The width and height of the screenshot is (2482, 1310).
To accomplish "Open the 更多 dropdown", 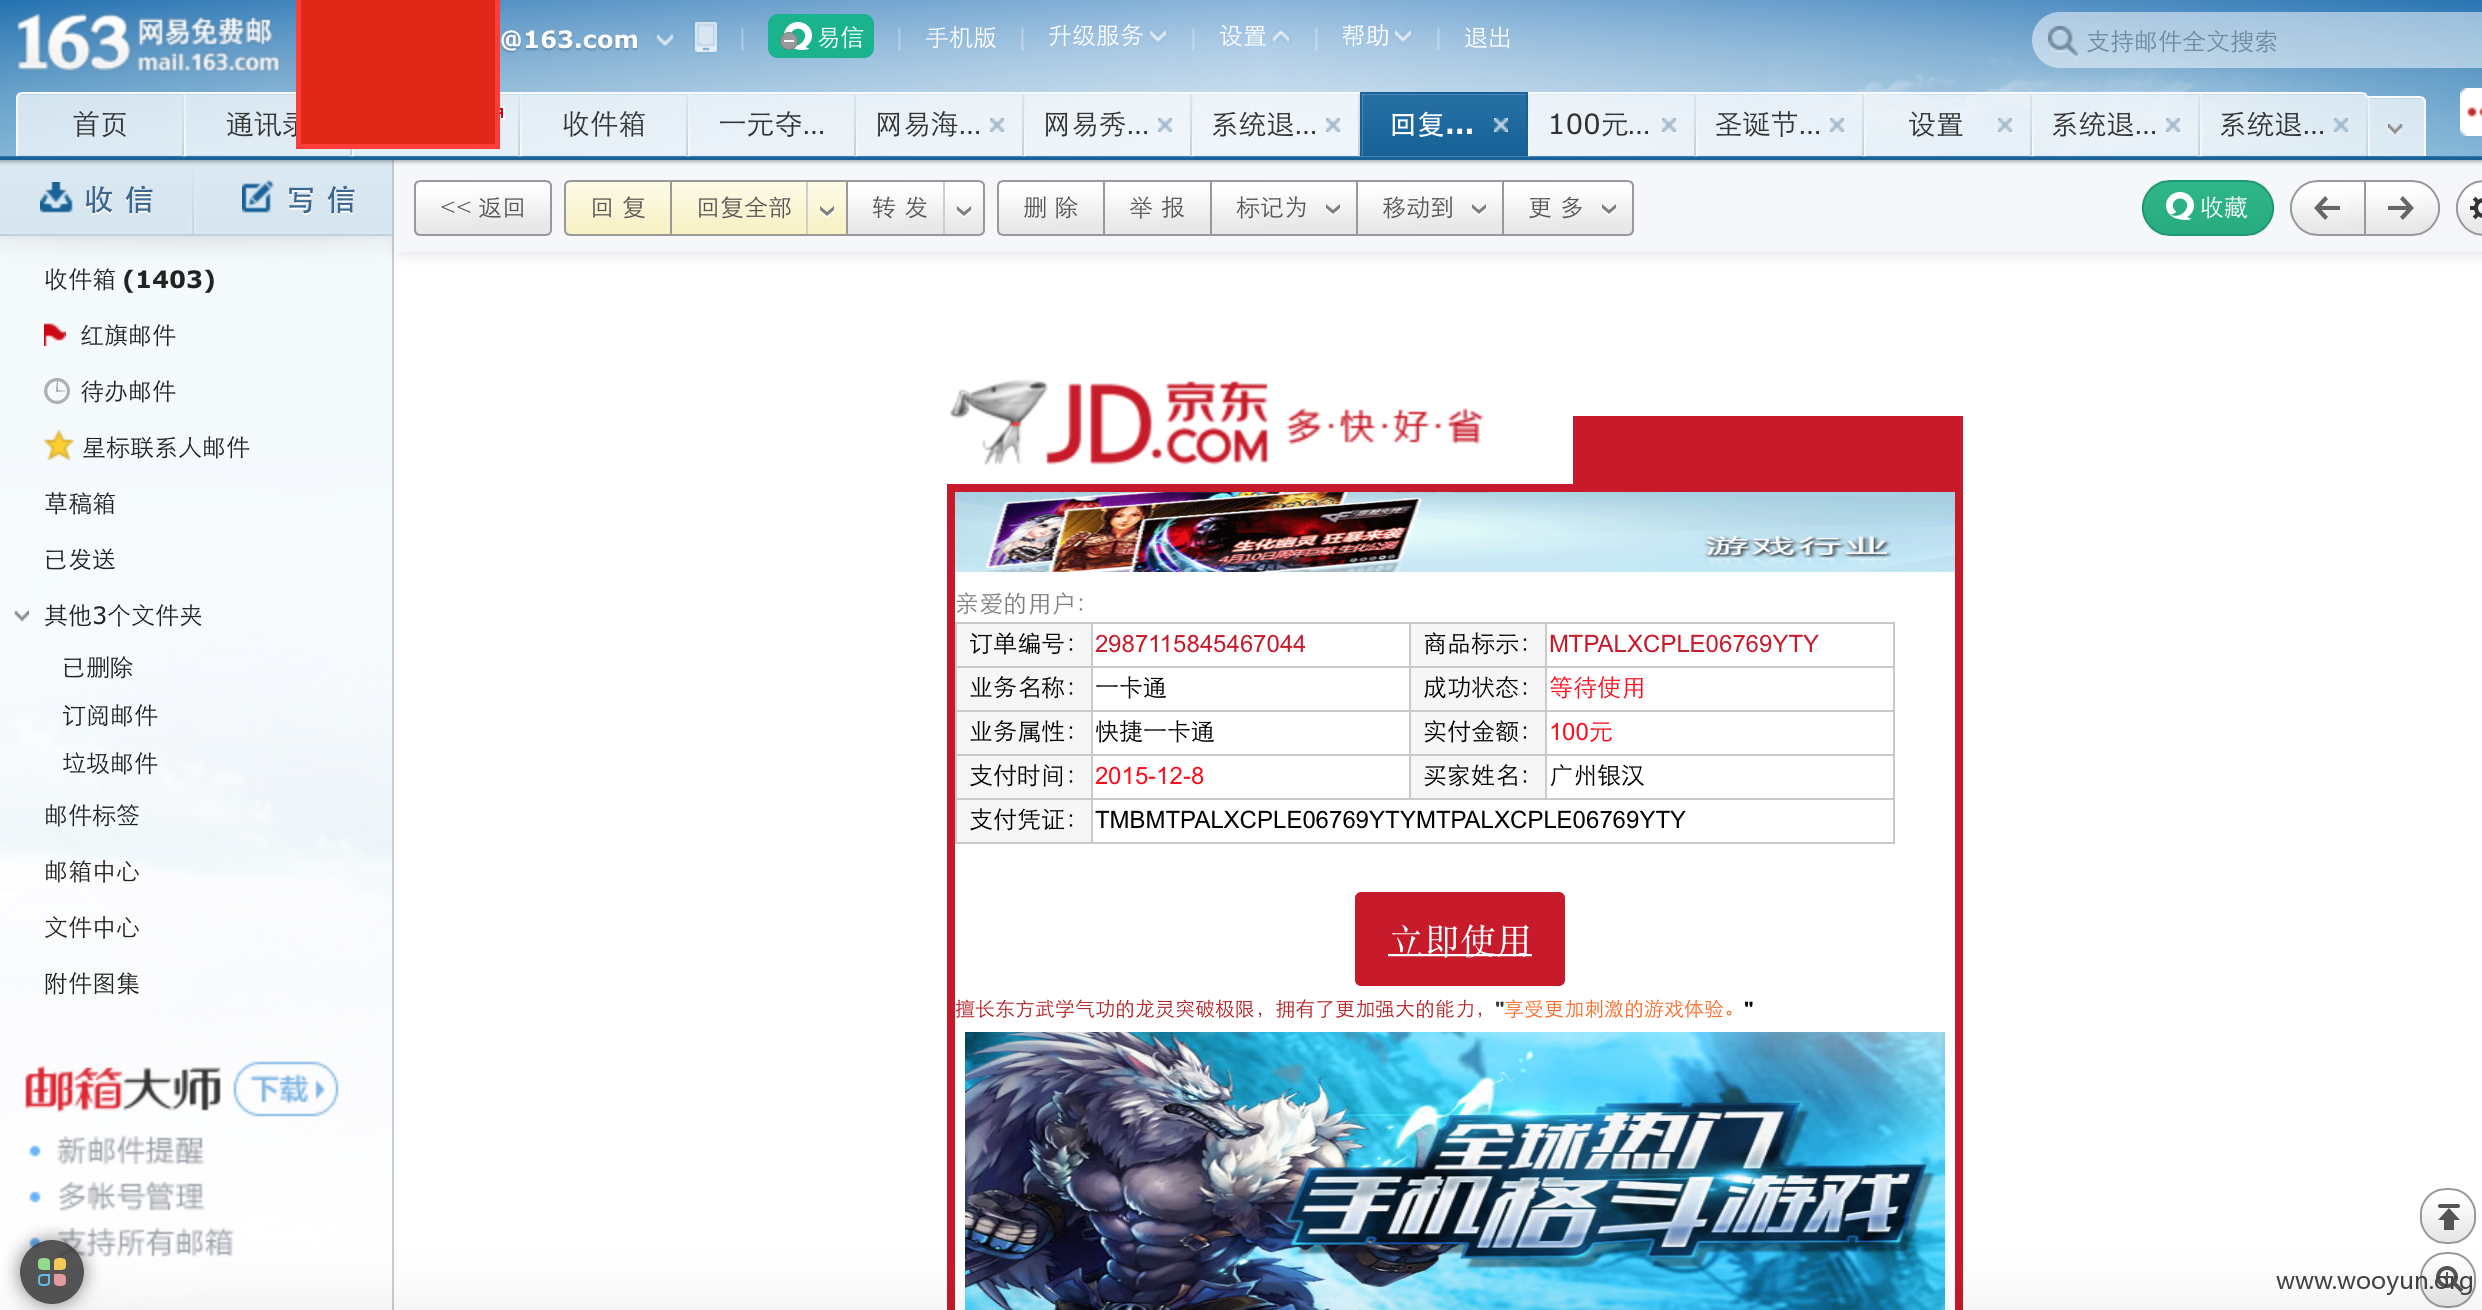I will (1568, 208).
